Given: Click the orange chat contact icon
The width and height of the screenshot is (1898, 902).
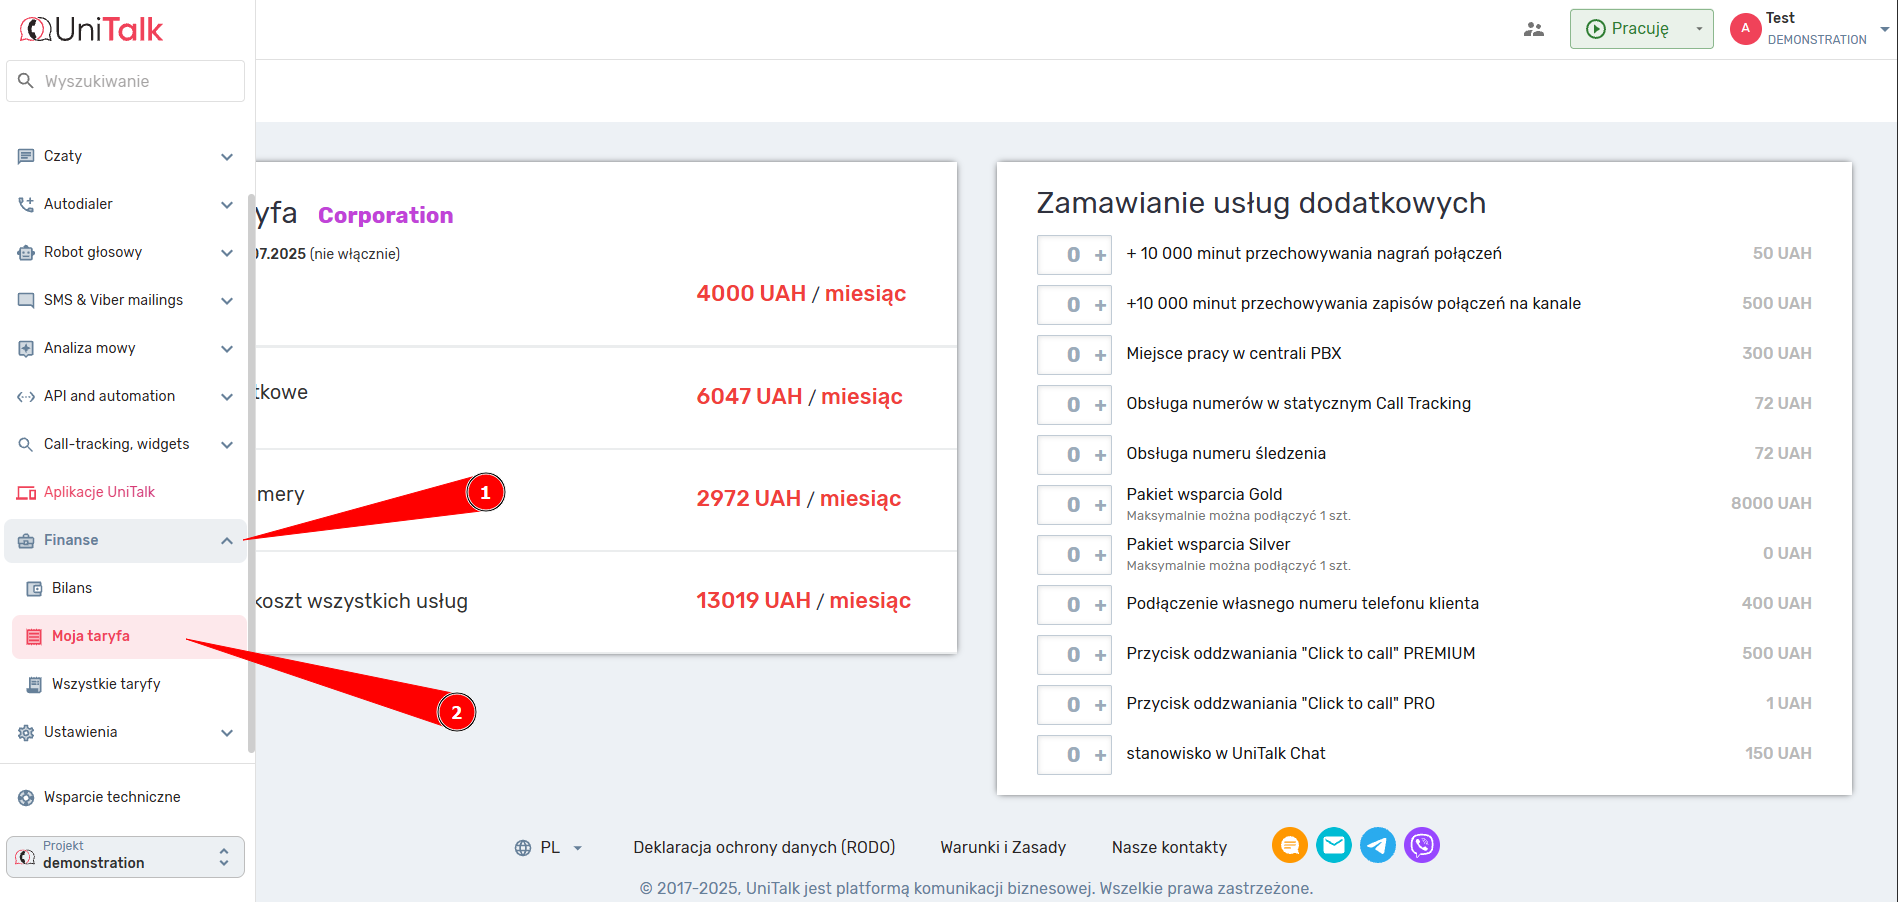Looking at the screenshot, I should coord(1289,846).
